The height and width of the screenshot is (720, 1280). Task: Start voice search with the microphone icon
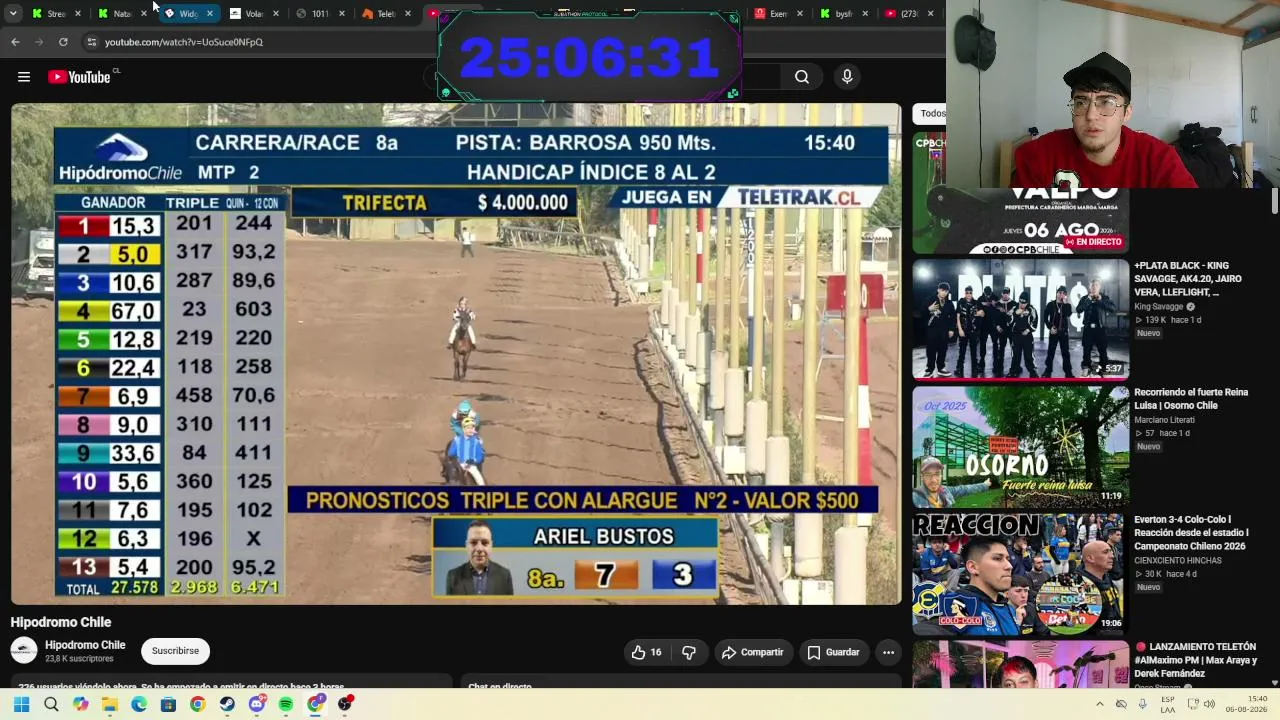[847, 77]
